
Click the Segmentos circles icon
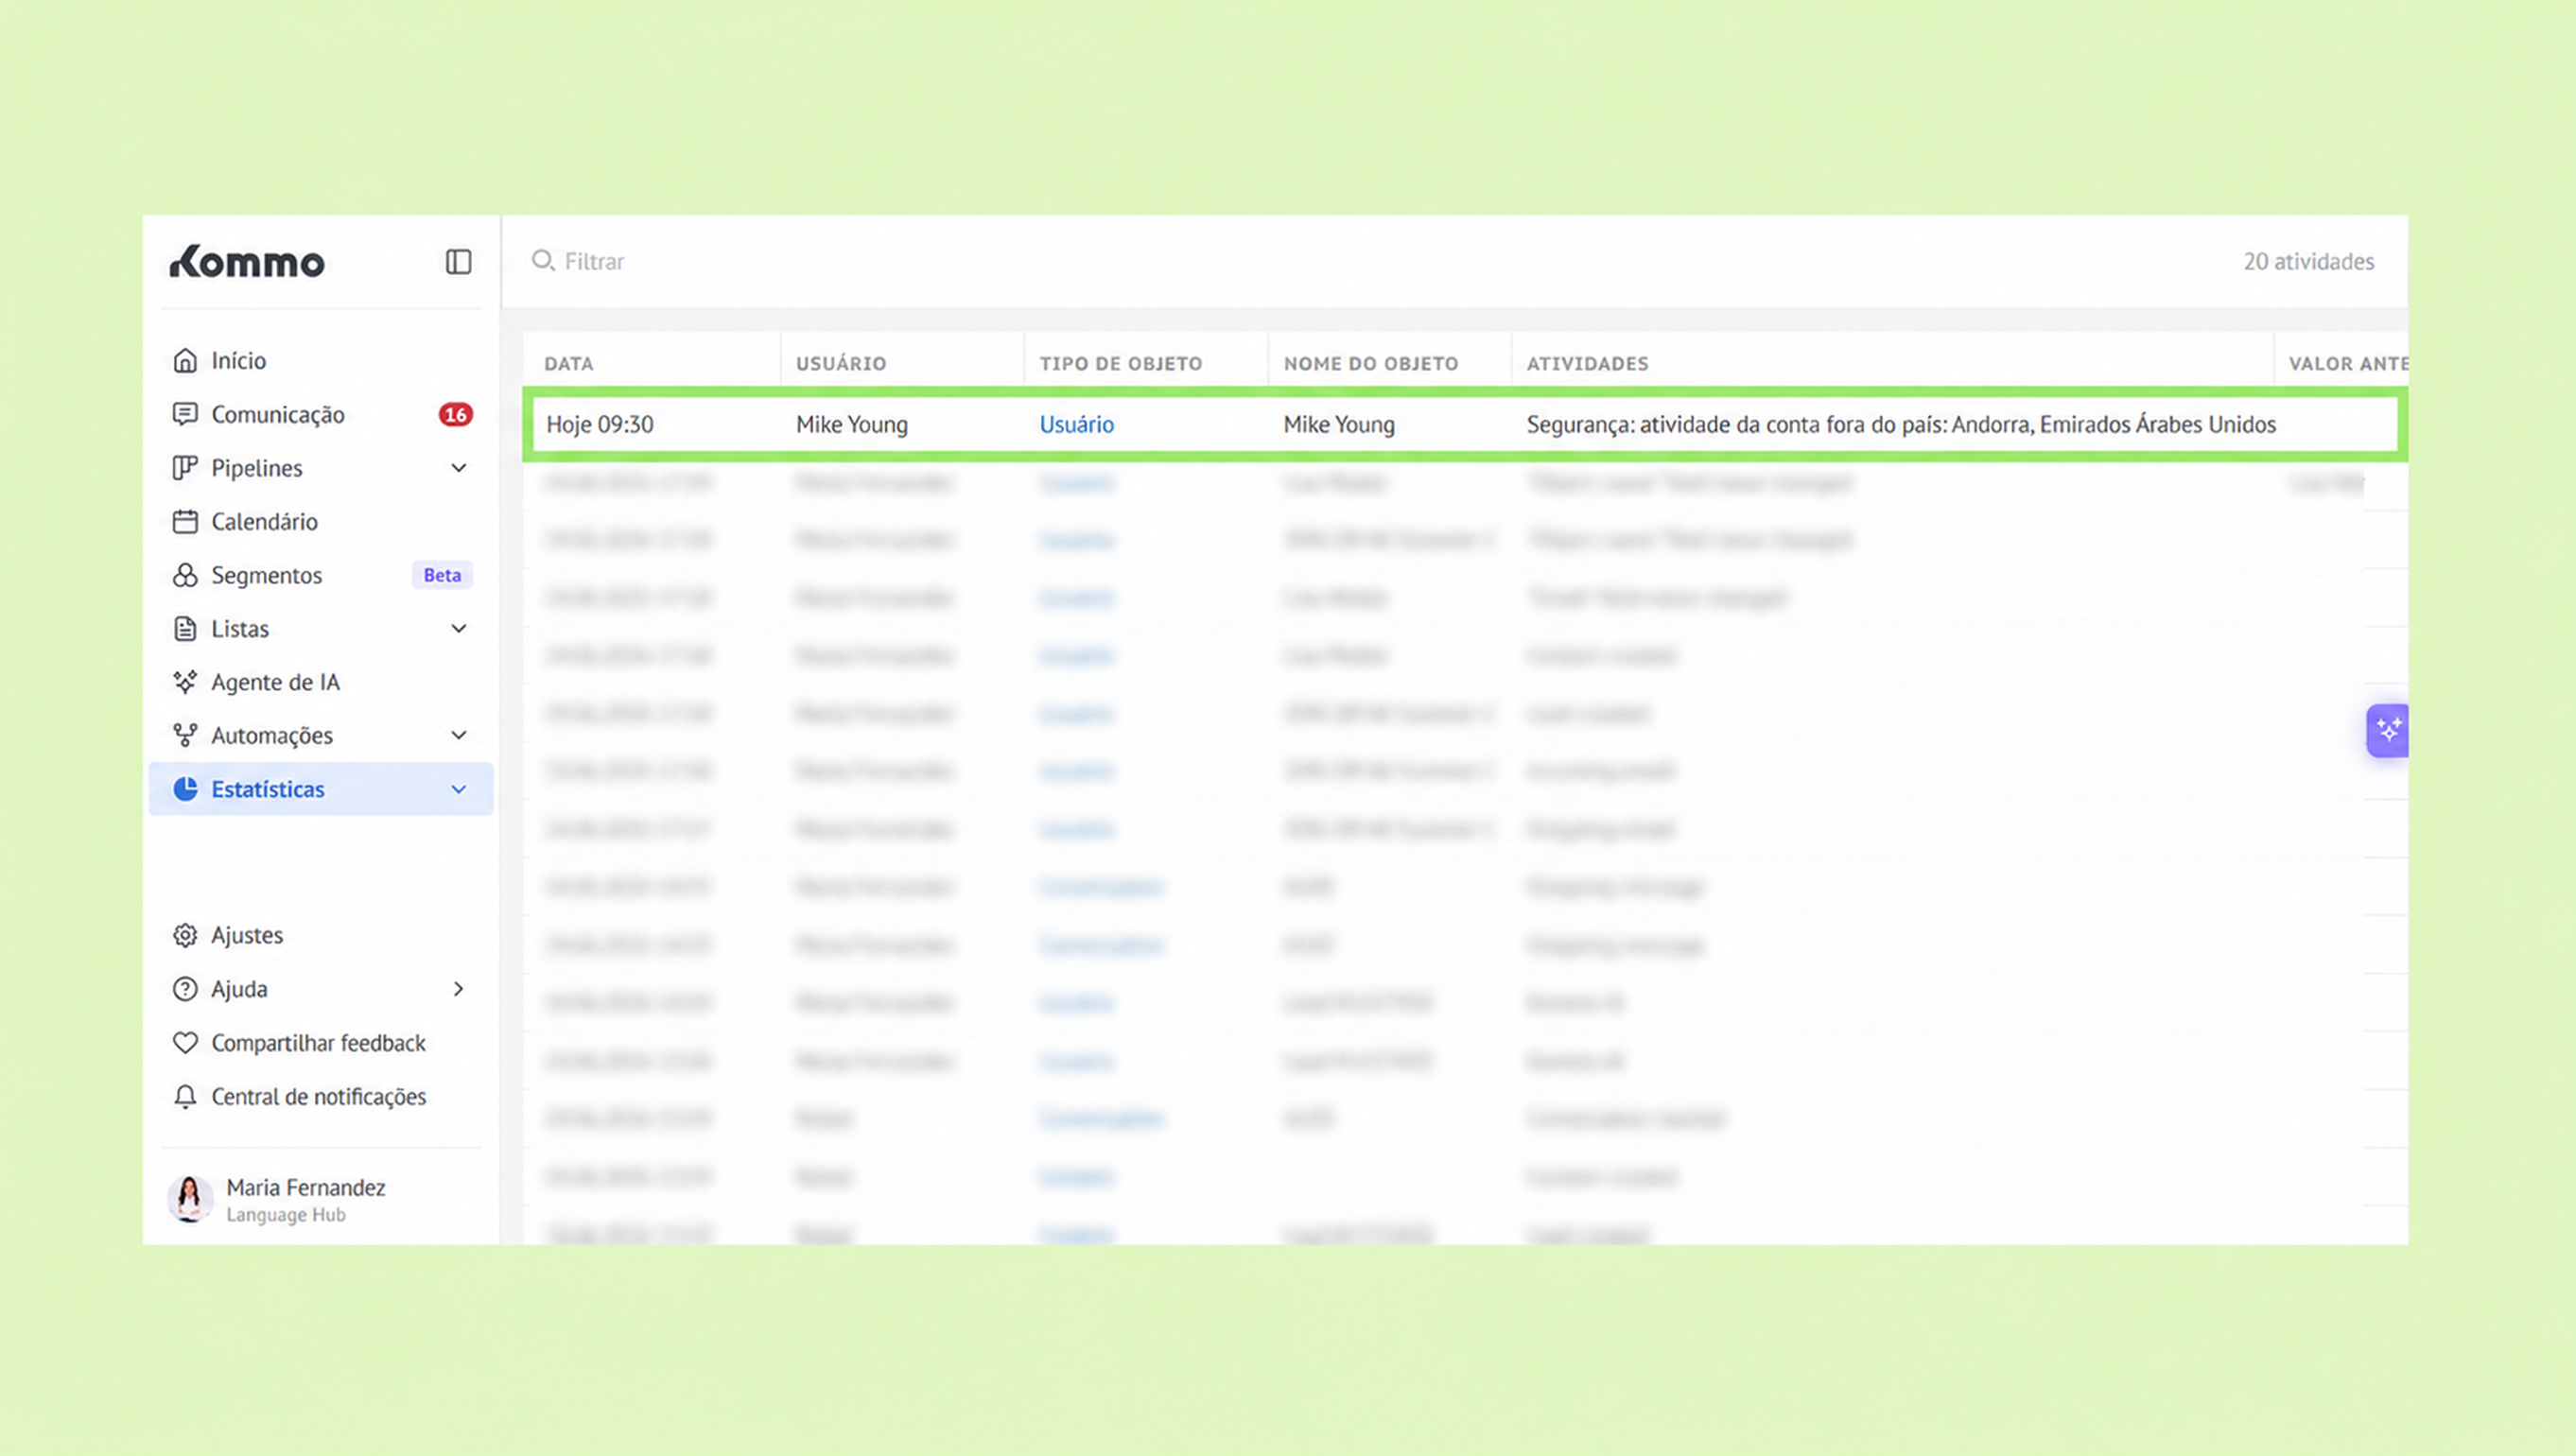[x=185, y=575]
